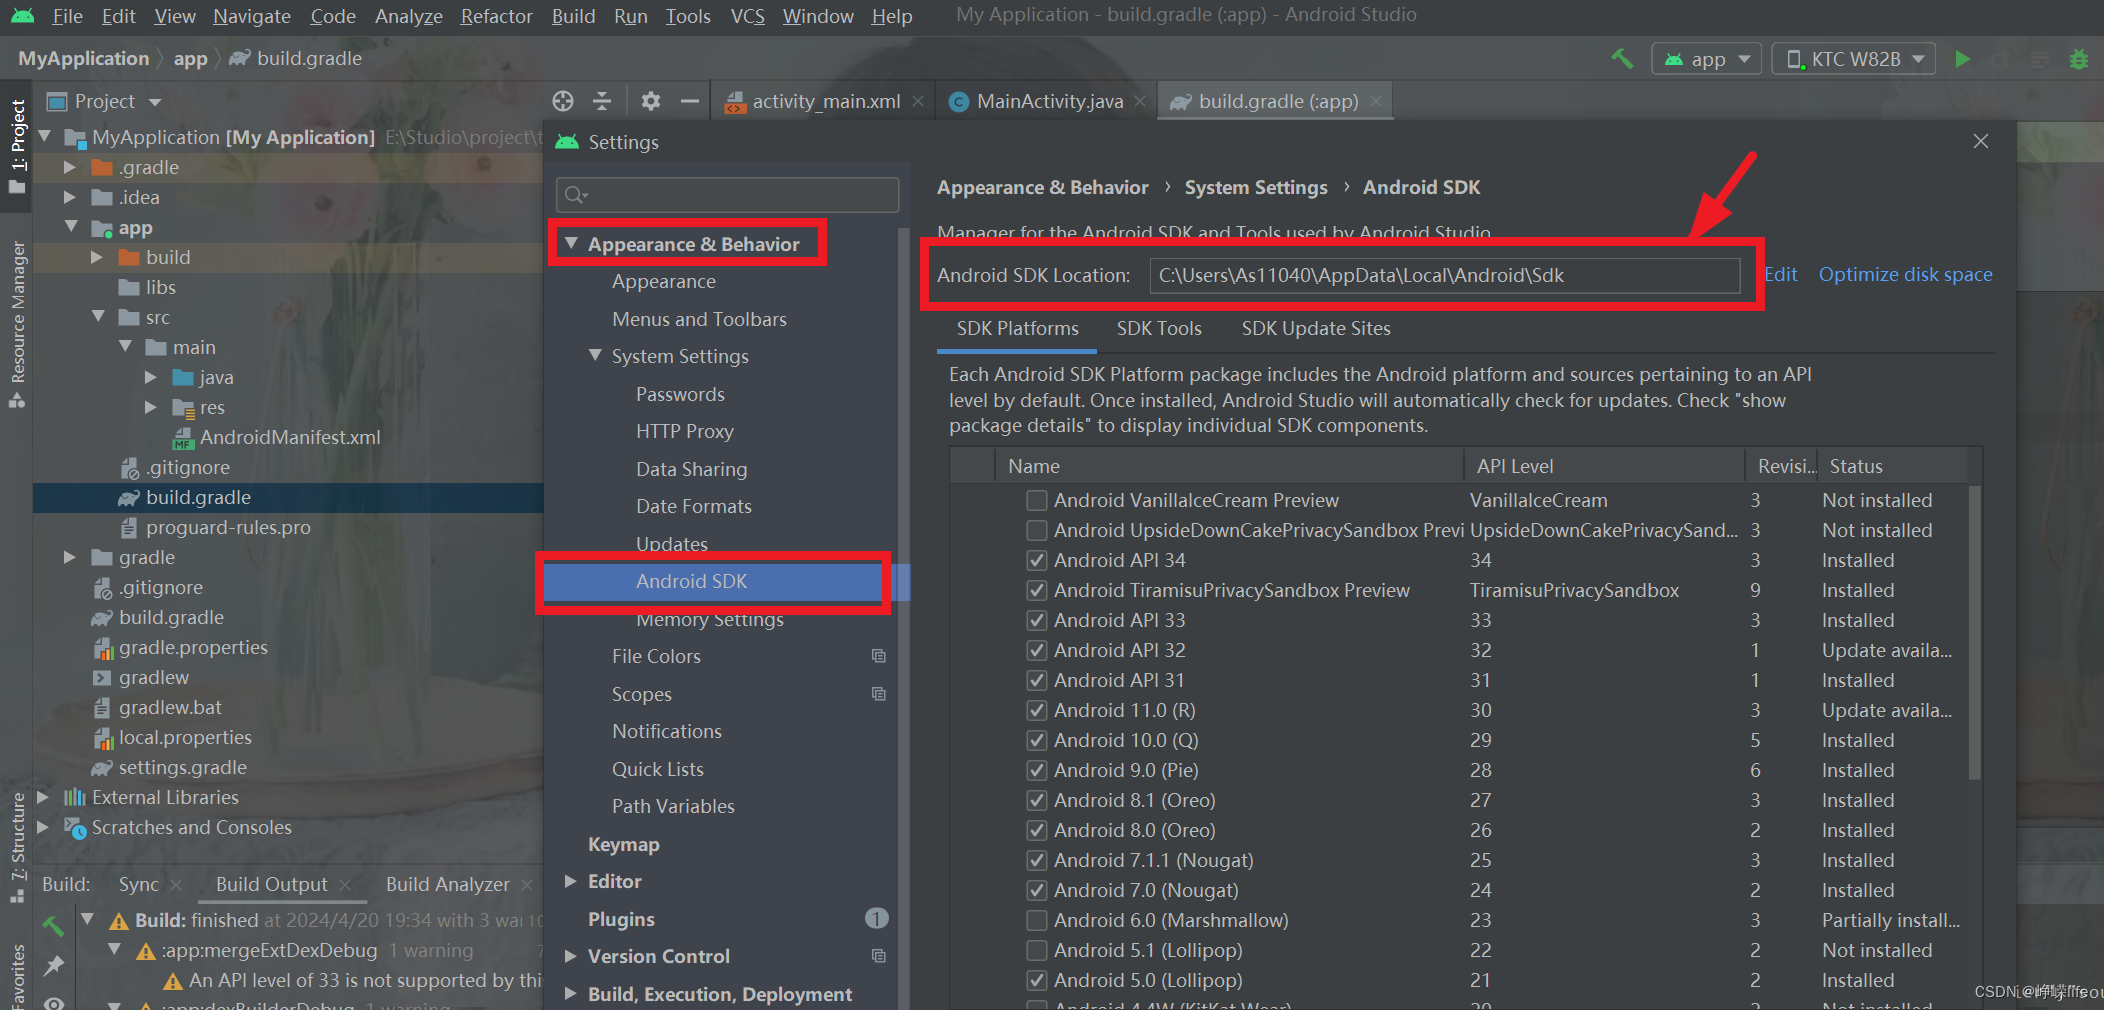Open the Build Analyzer tab

(x=448, y=884)
